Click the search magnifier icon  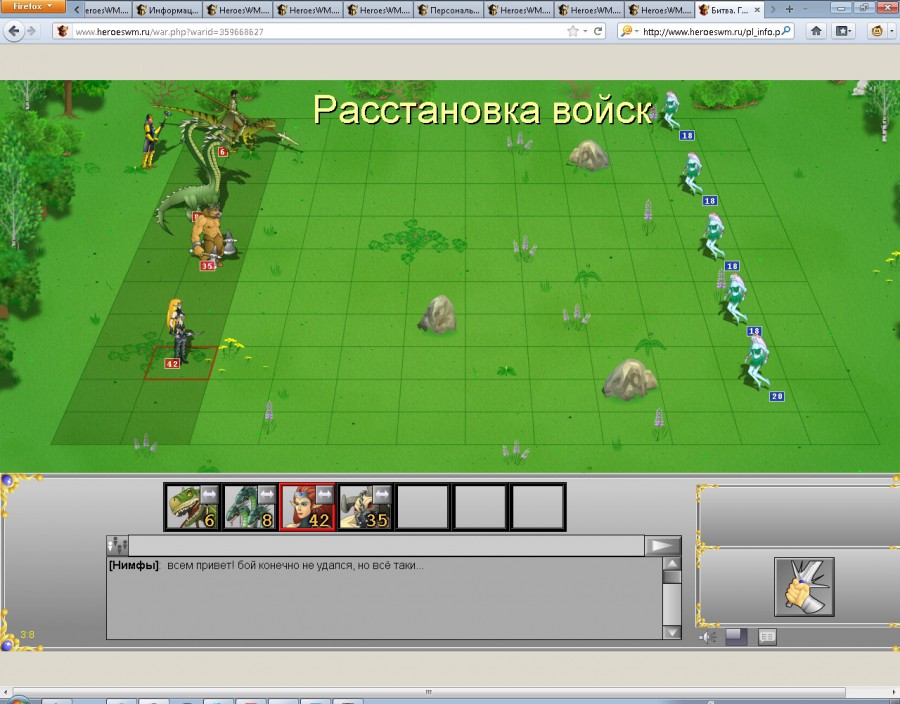(786, 31)
